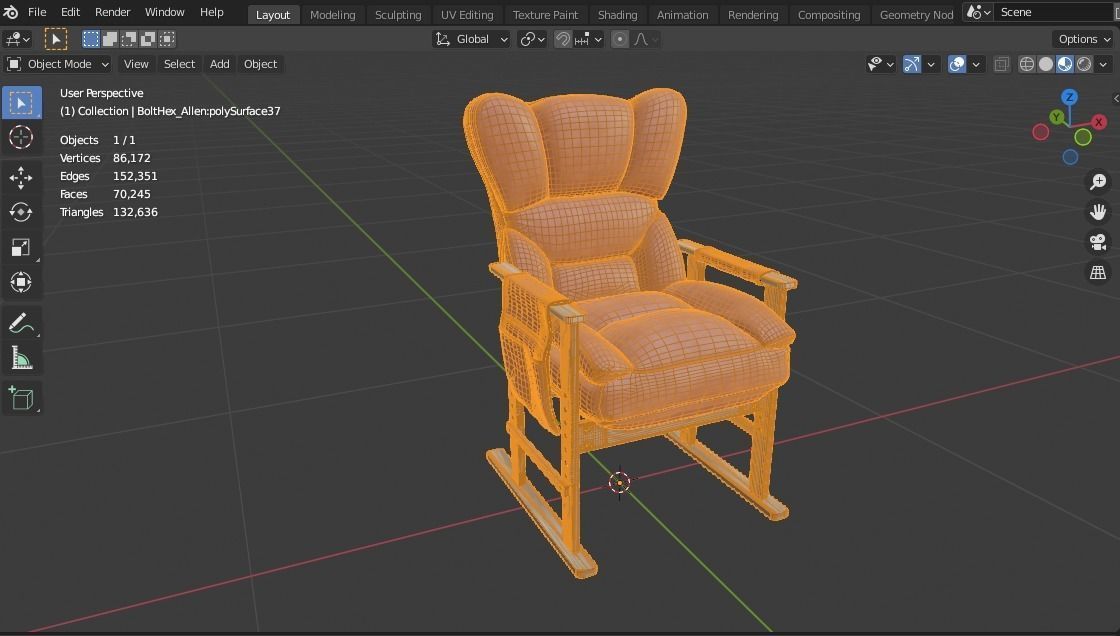Open the Render menu
Screen dimensions: 1120x636
point(113,12)
